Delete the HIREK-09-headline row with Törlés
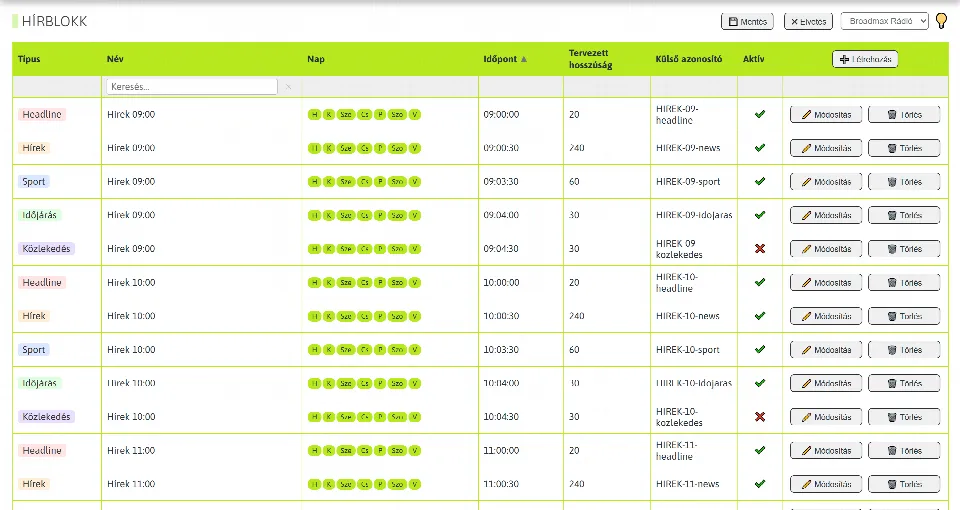 [x=904, y=114]
